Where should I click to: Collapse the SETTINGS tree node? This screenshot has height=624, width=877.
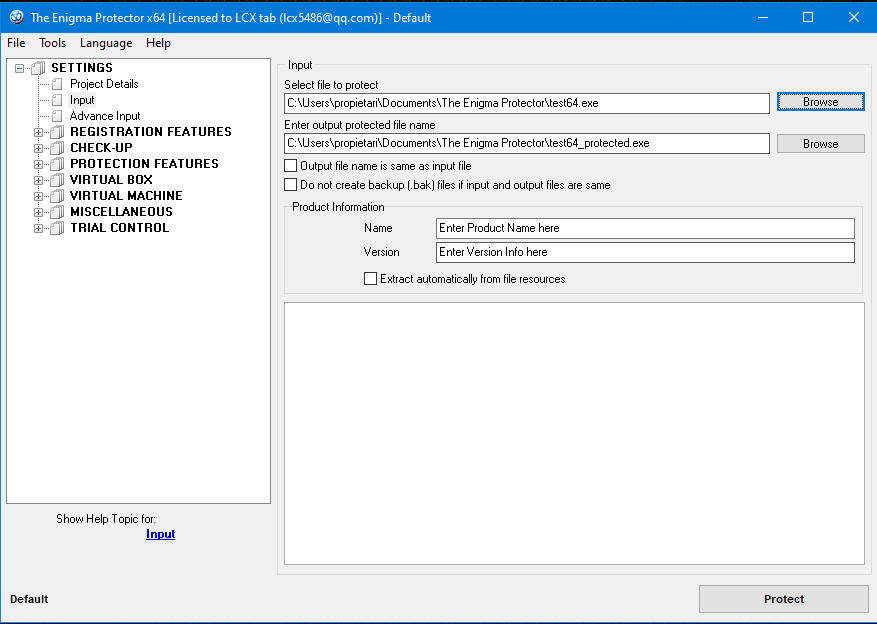[x=20, y=68]
